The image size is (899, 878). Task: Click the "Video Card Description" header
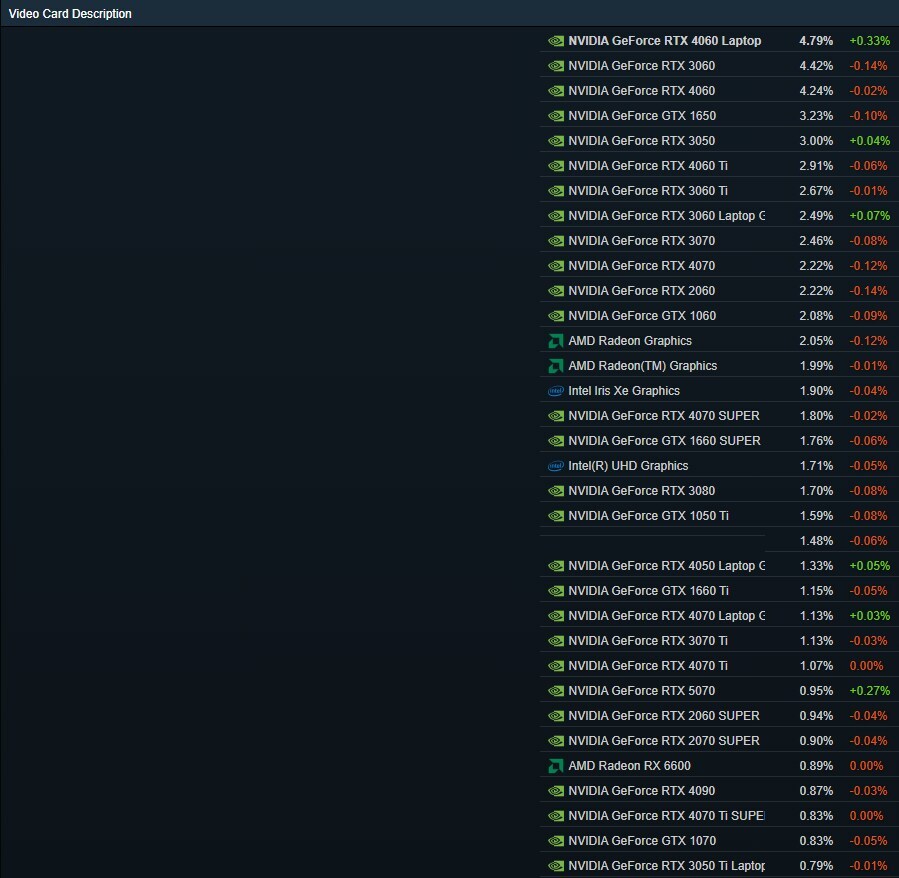coord(70,14)
